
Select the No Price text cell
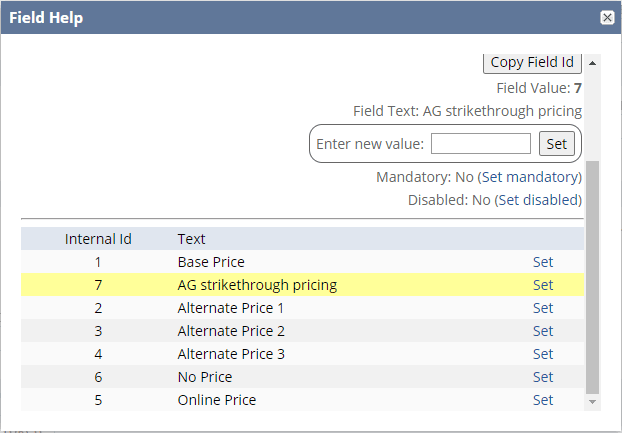click(205, 377)
